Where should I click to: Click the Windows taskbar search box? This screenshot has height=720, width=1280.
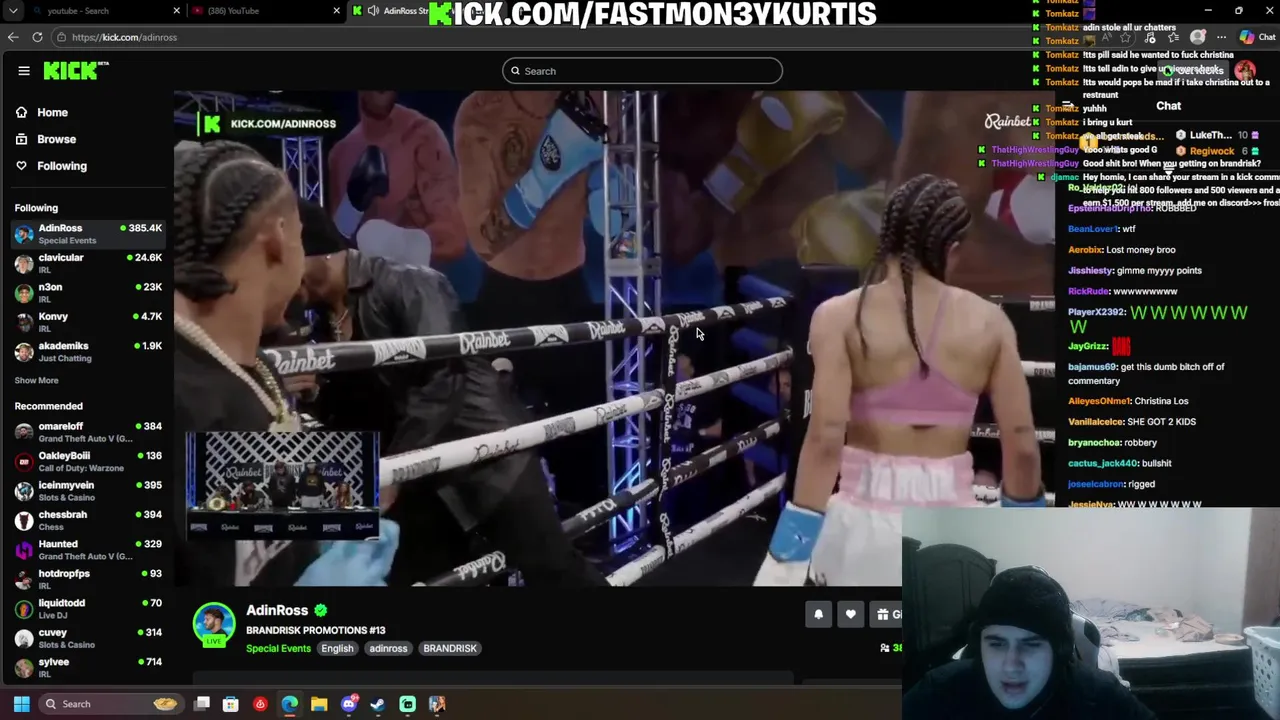click(110, 704)
